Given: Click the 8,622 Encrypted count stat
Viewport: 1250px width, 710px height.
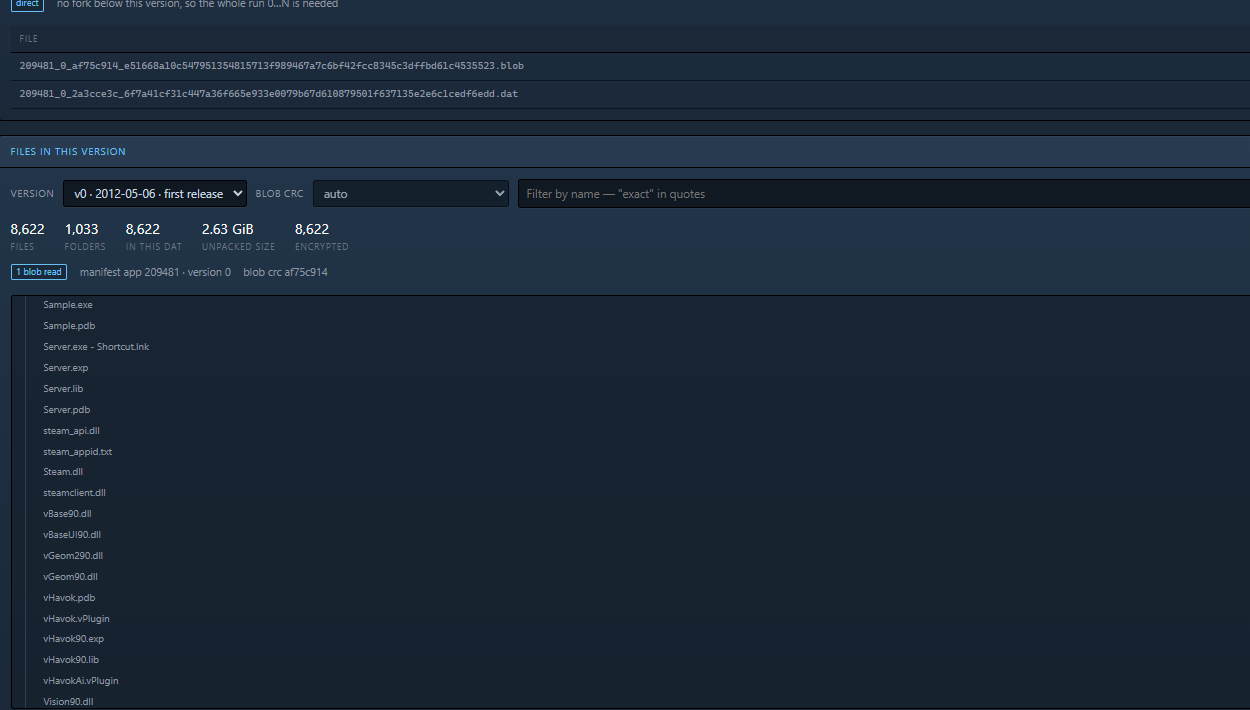Looking at the screenshot, I should (322, 236).
